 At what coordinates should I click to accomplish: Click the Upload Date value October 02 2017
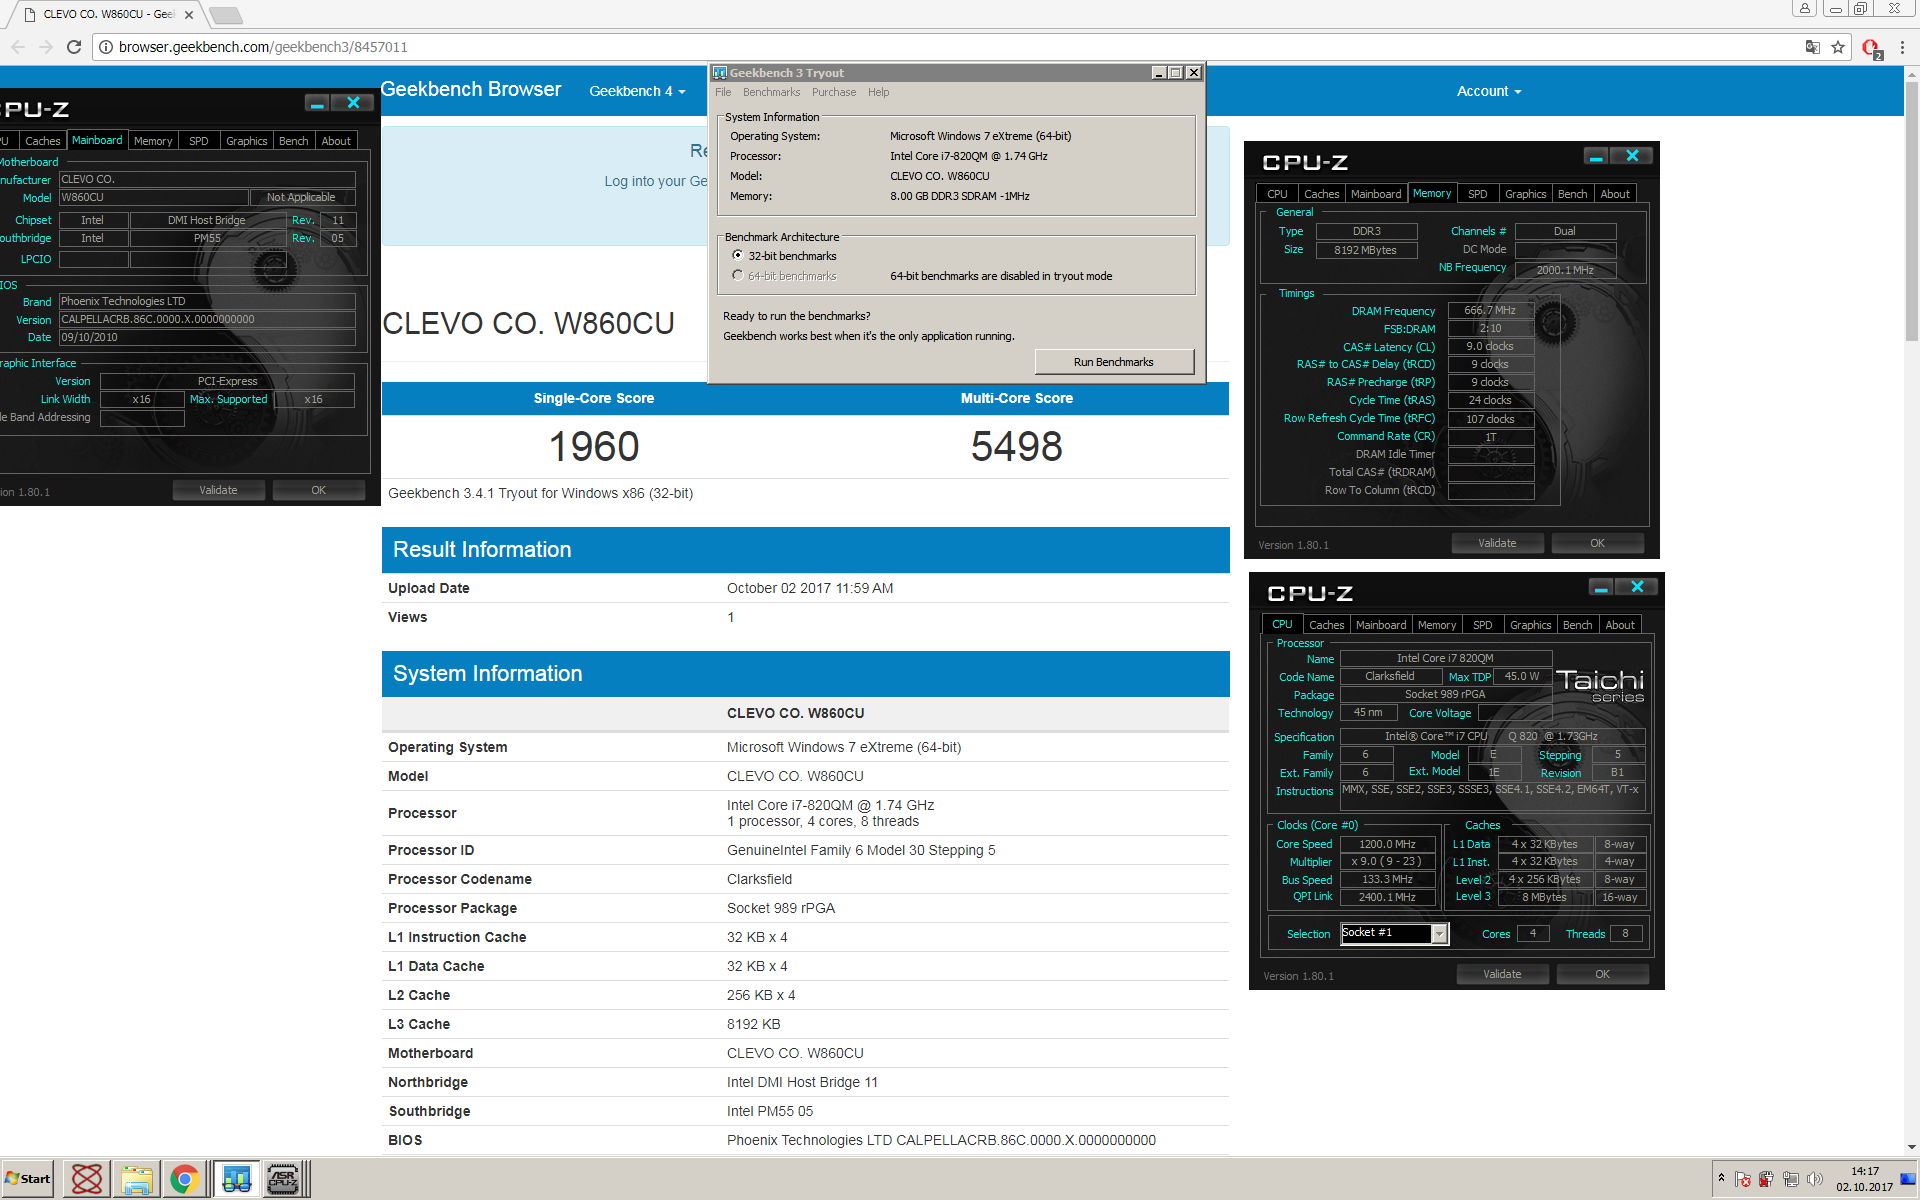point(810,588)
